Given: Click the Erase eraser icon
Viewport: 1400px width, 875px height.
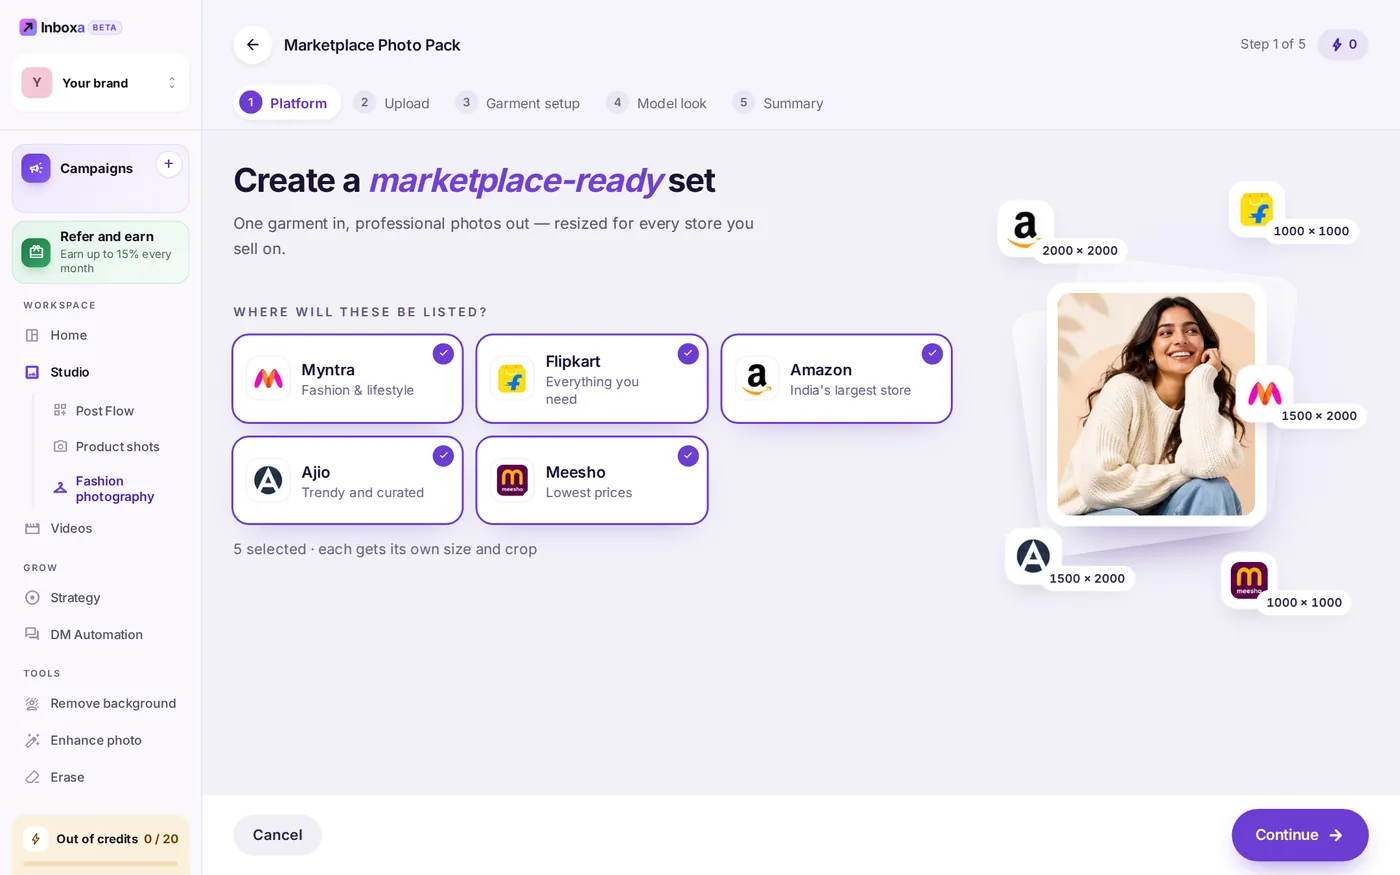Looking at the screenshot, I should (x=32, y=777).
